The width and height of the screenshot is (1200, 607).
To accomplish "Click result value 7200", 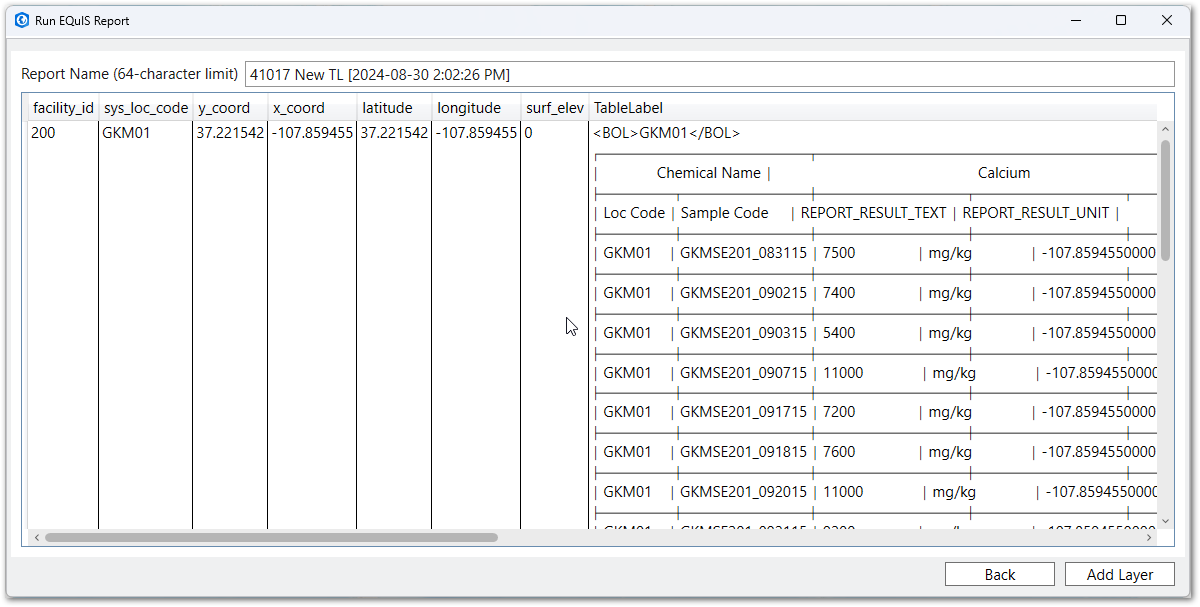I will pyautogui.click(x=839, y=412).
